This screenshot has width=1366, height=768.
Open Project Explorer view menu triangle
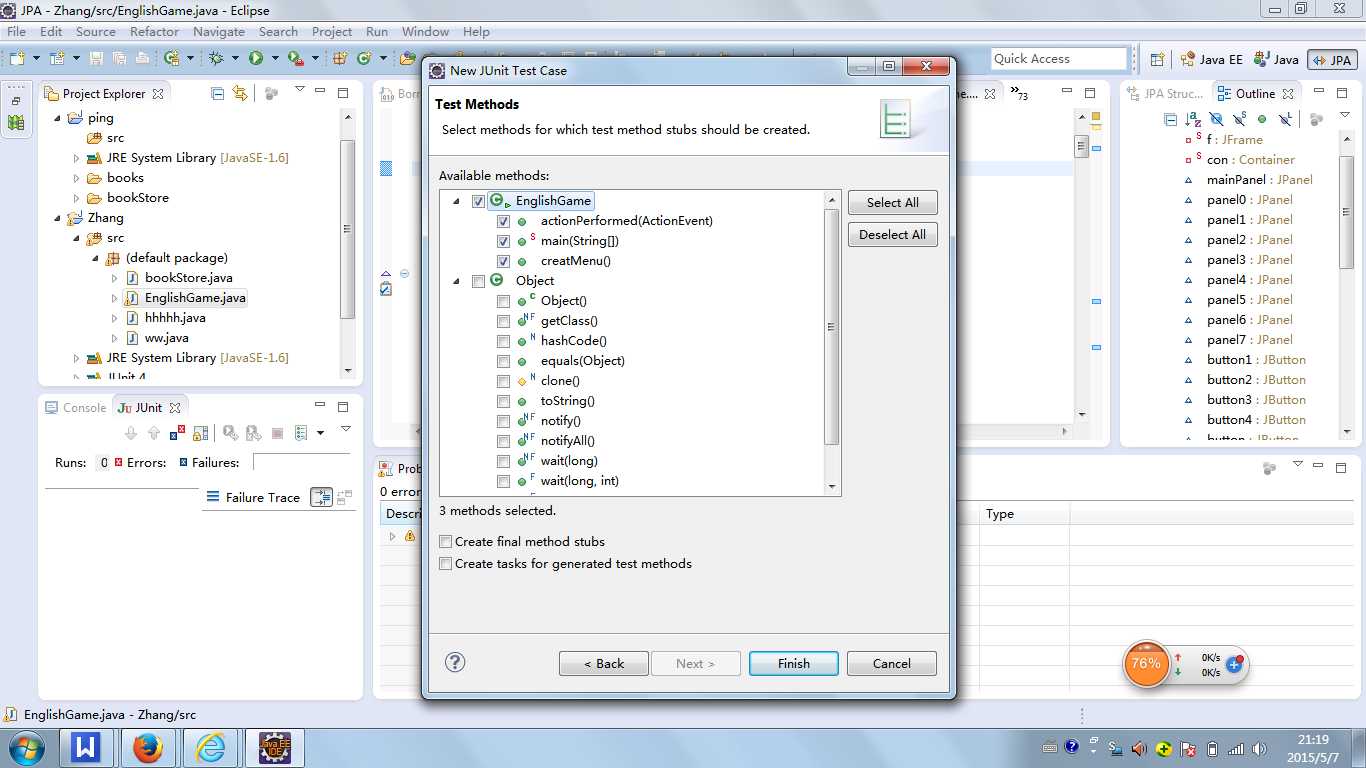(299, 90)
